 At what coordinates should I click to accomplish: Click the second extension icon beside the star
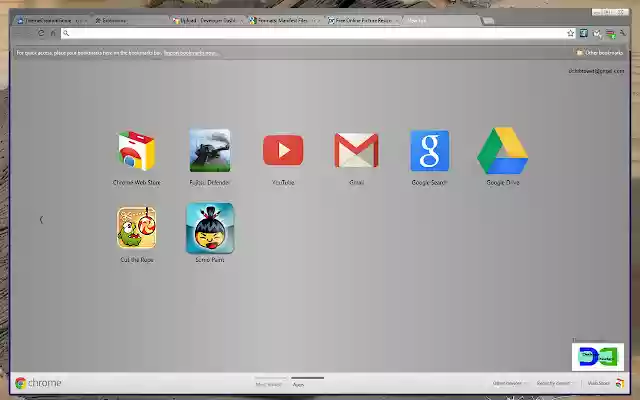597,34
